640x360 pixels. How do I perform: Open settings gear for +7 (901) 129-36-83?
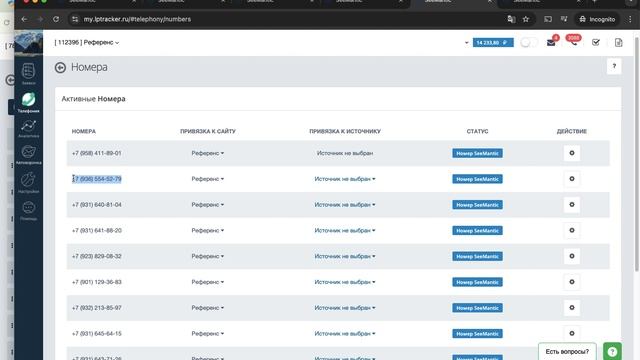(x=572, y=282)
